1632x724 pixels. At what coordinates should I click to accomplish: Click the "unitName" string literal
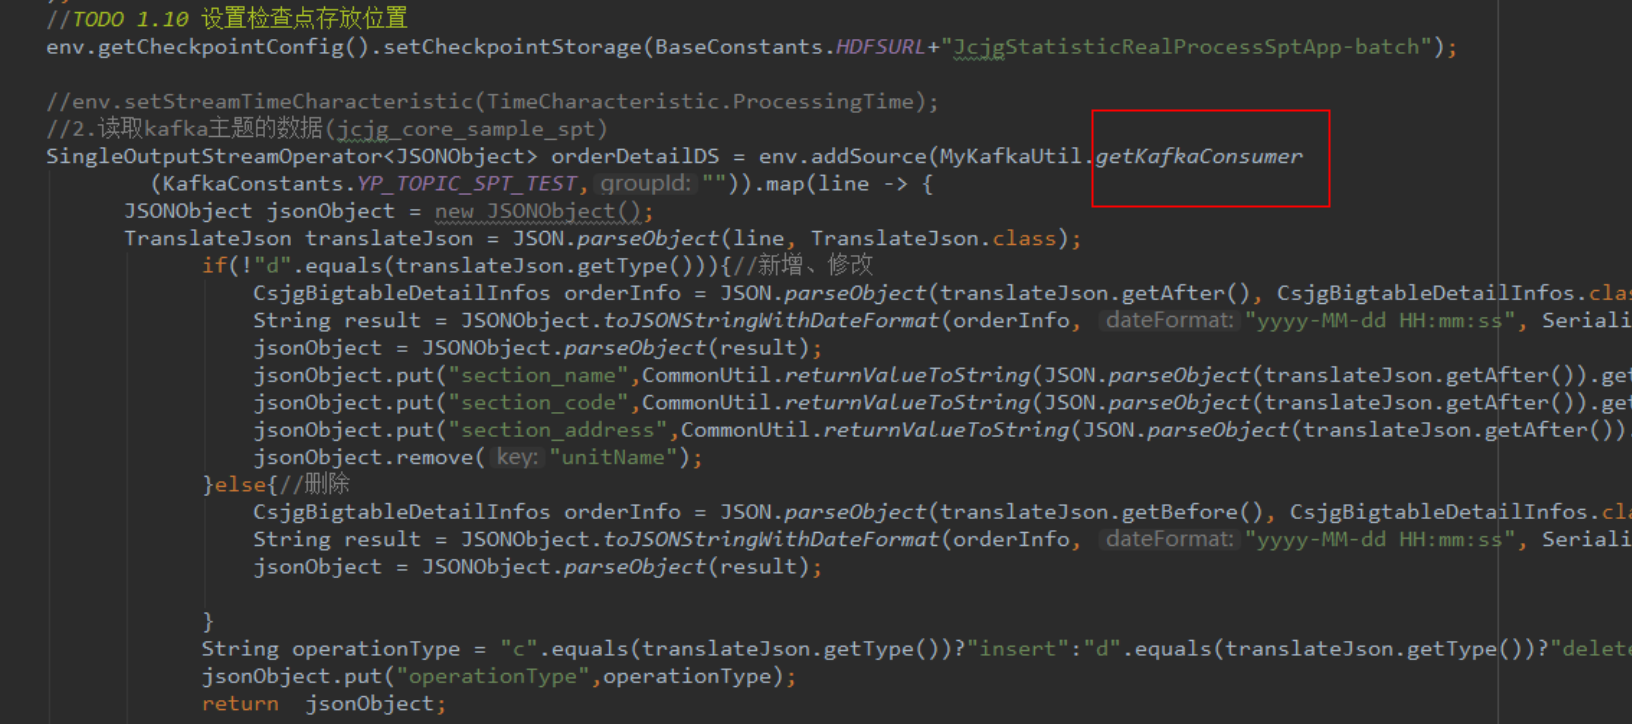614,457
